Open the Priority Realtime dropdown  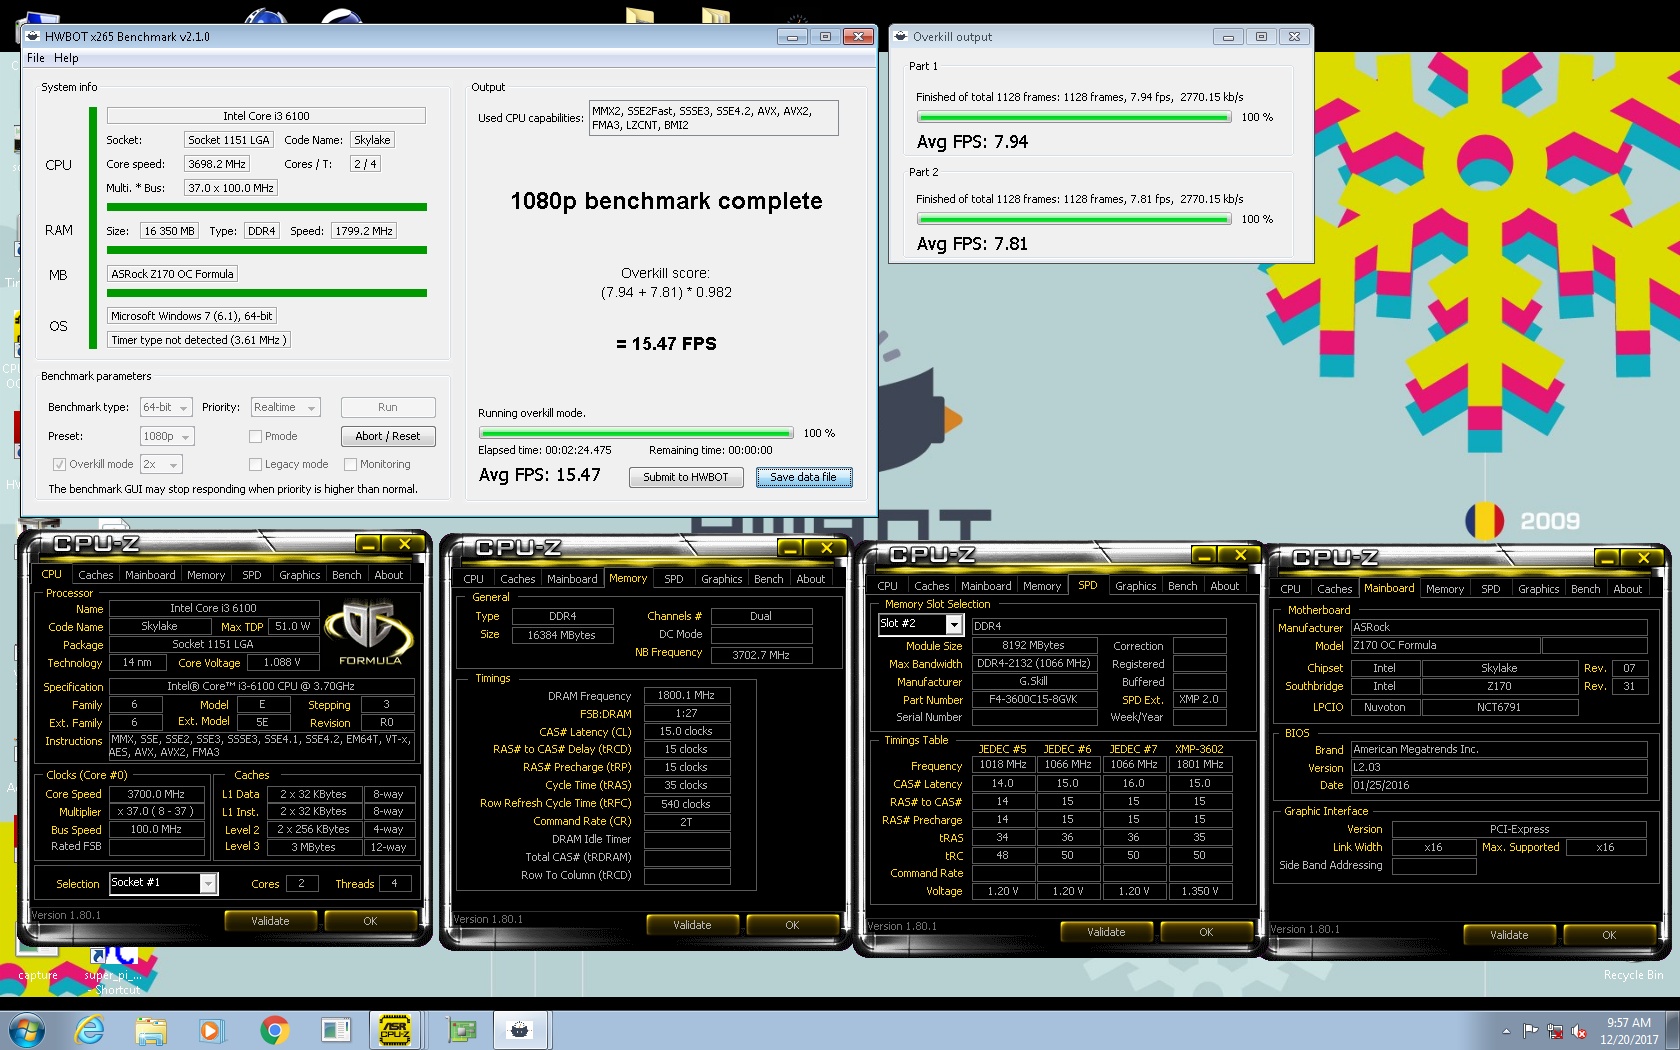point(285,408)
